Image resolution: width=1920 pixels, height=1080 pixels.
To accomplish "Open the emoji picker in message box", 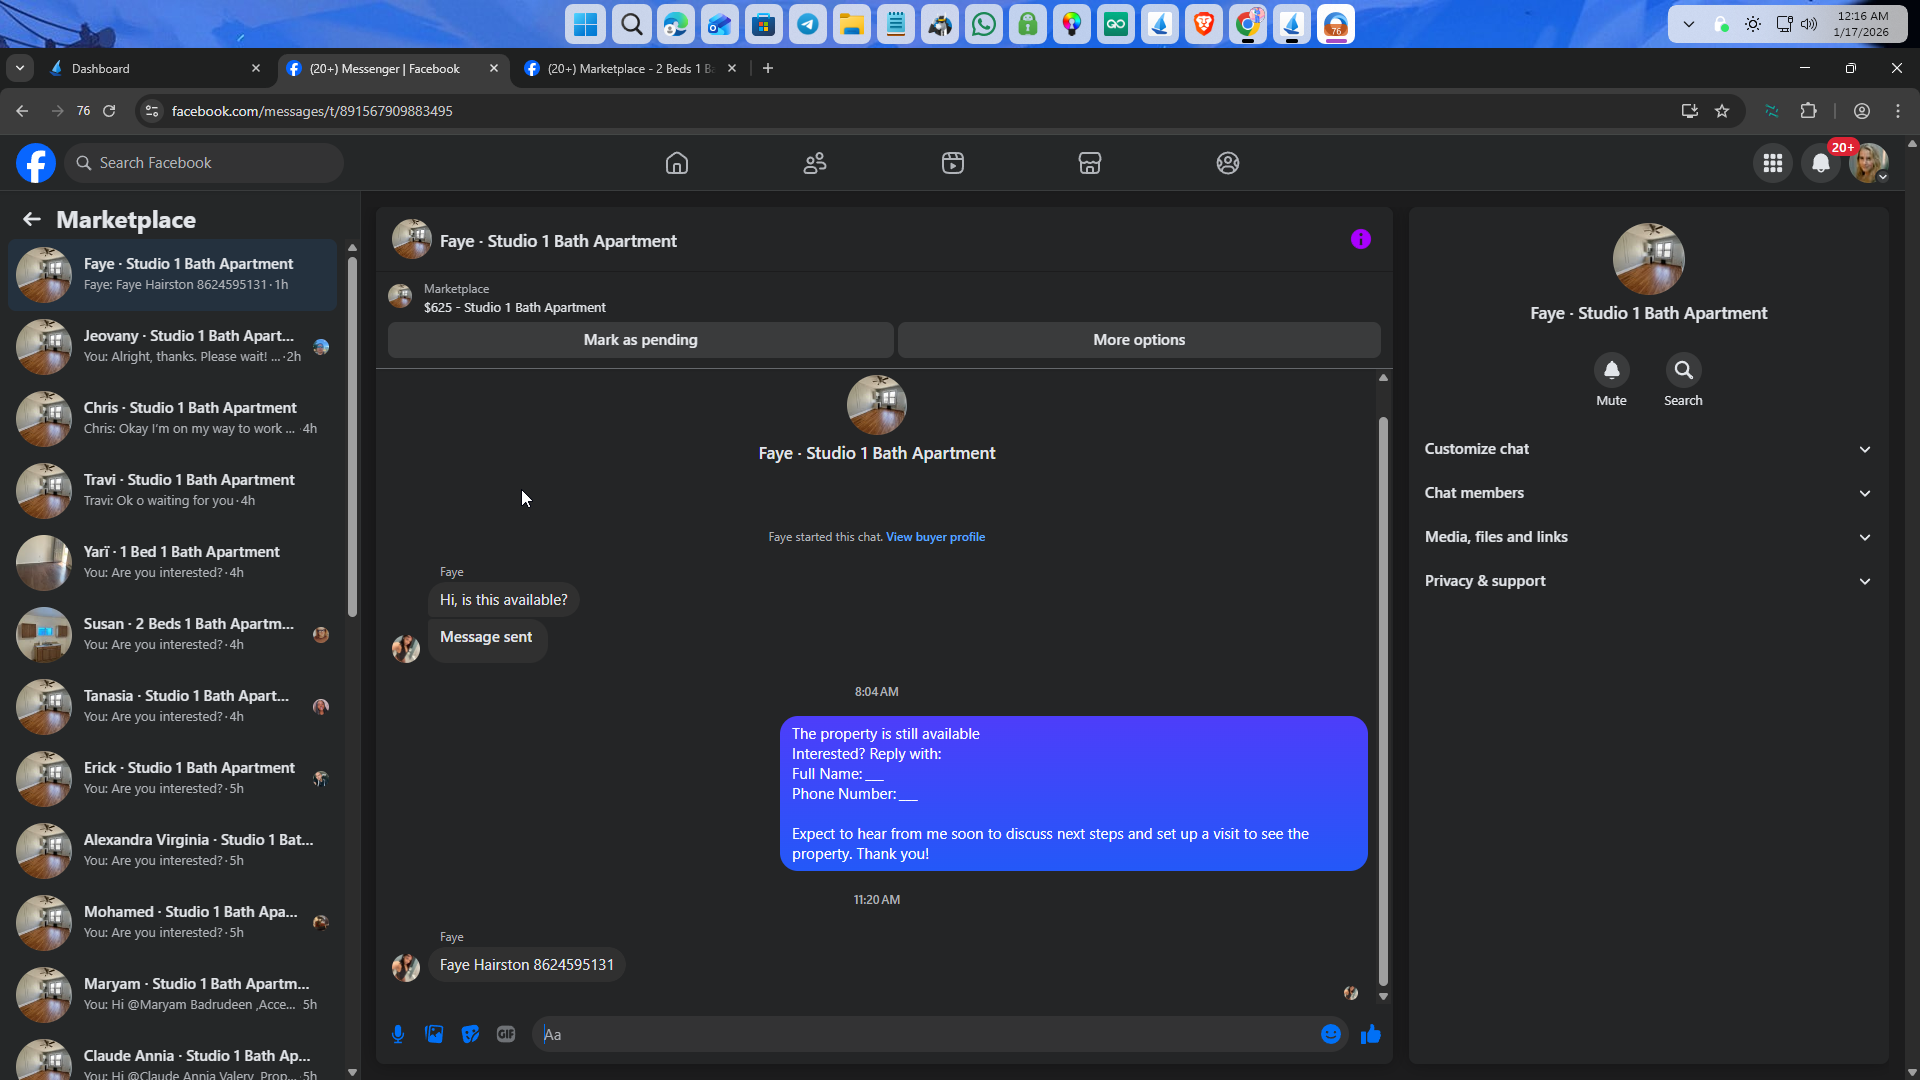I will click(1330, 1034).
